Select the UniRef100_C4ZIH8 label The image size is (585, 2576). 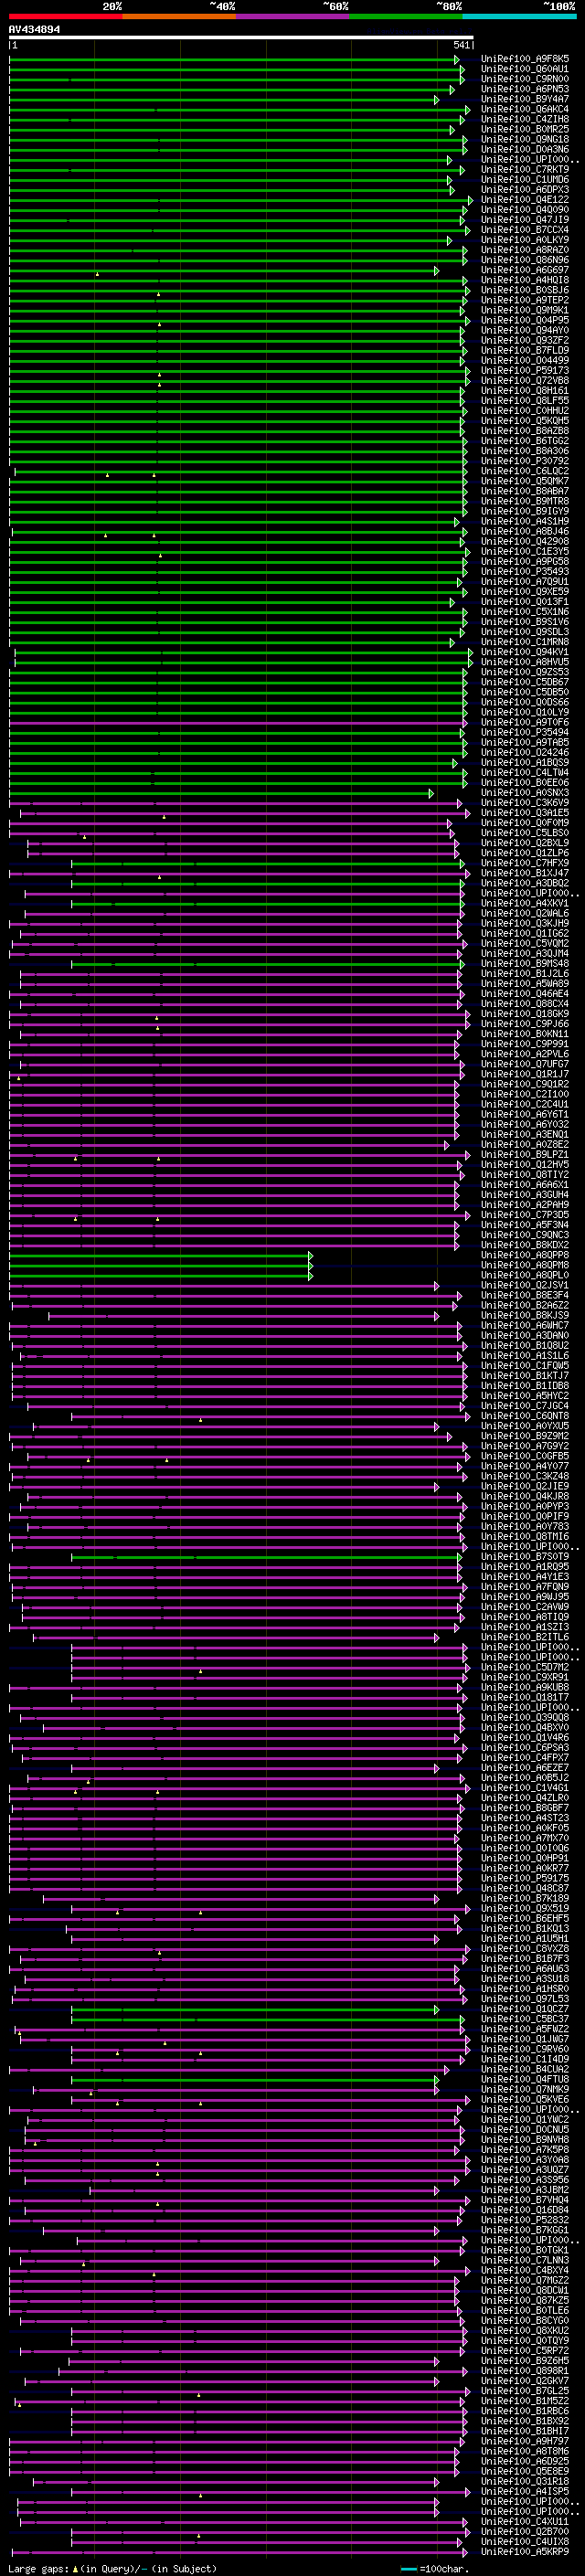pyautogui.click(x=525, y=119)
